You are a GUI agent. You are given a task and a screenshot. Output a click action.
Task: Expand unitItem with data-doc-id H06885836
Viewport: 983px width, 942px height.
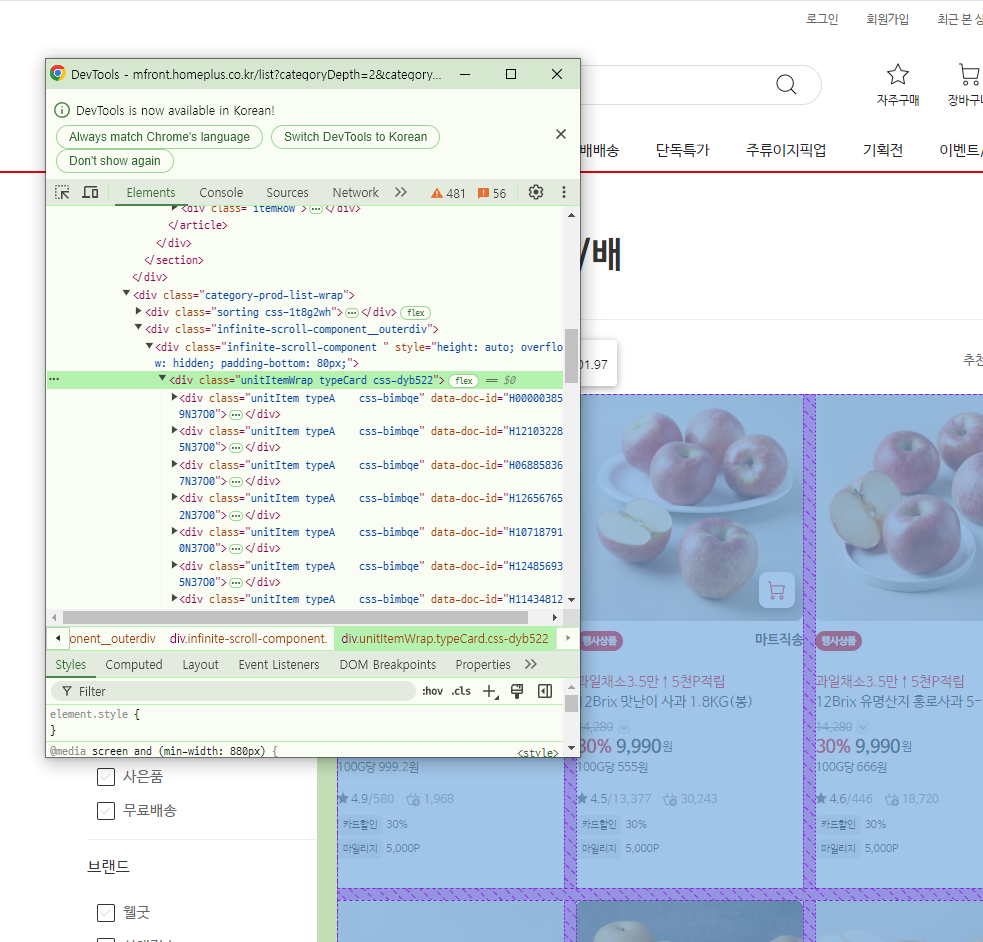175,464
